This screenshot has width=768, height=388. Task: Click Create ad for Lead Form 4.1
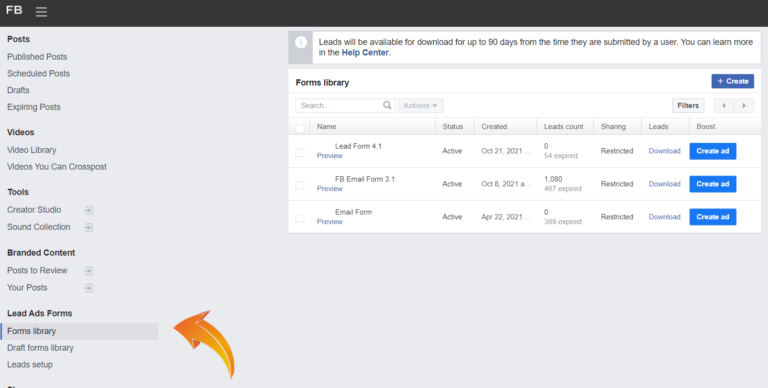[x=713, y=151]
